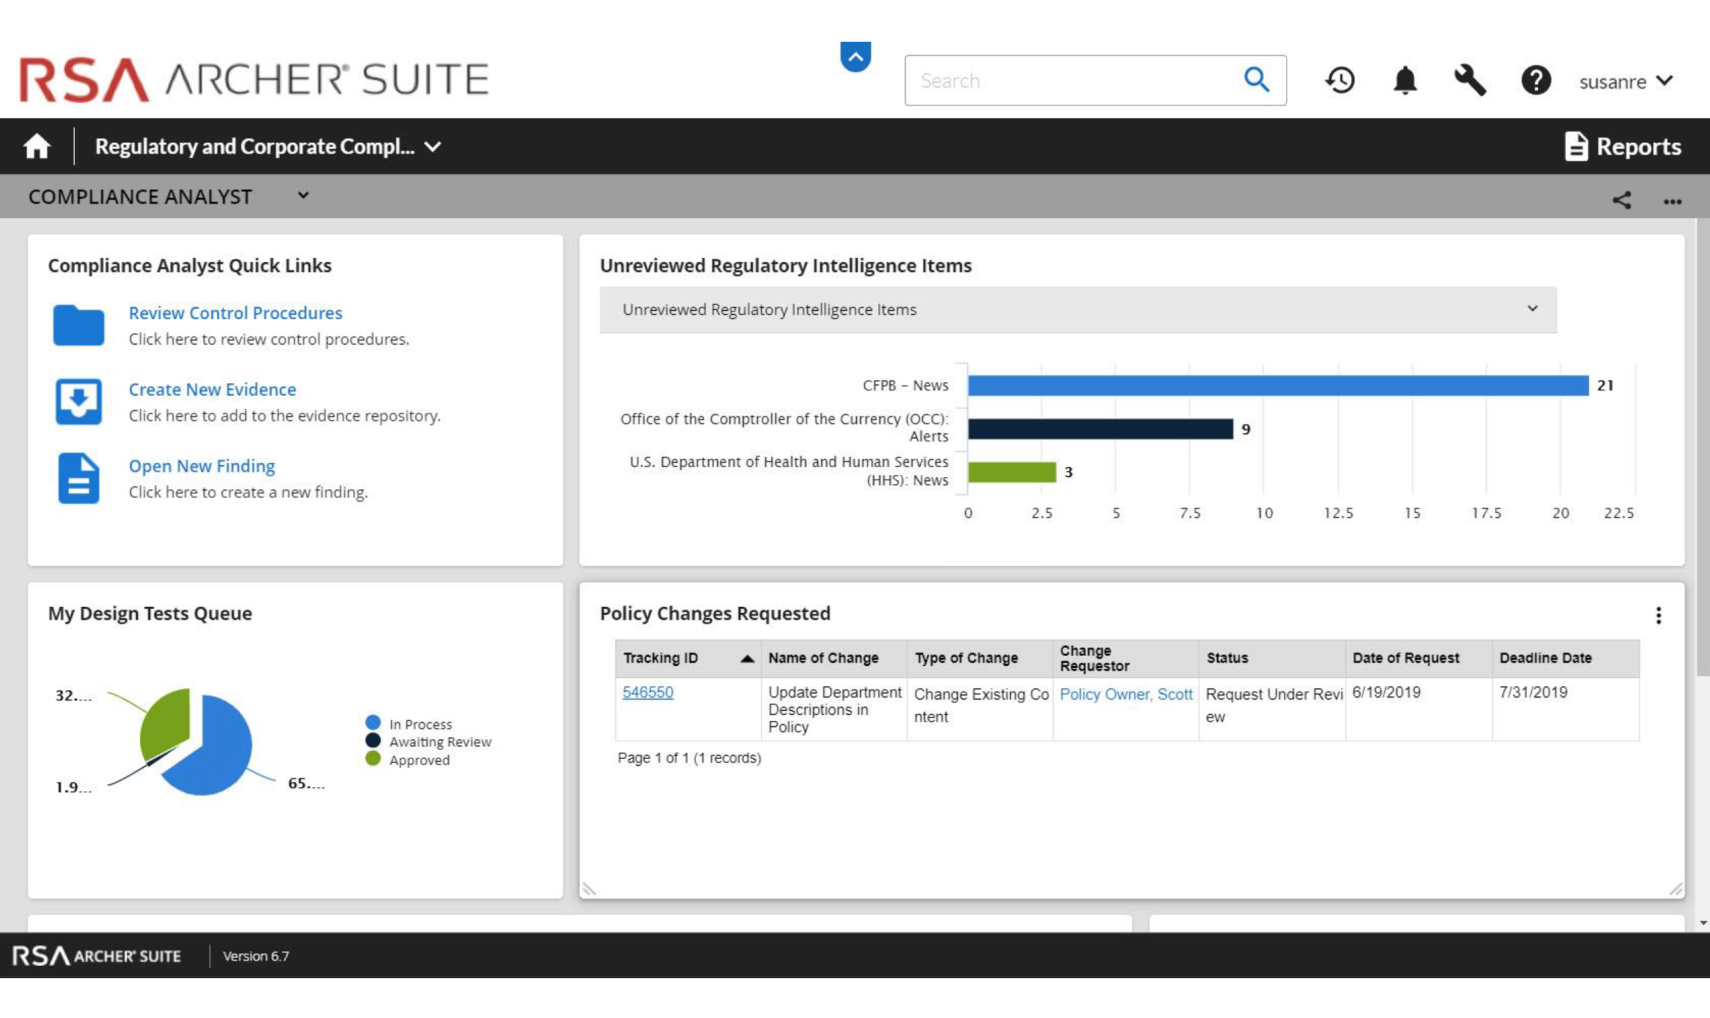Screen dimensions: 1710x1018
Task: Open the wrench administration tools icon
Action: coord(1469,80)
